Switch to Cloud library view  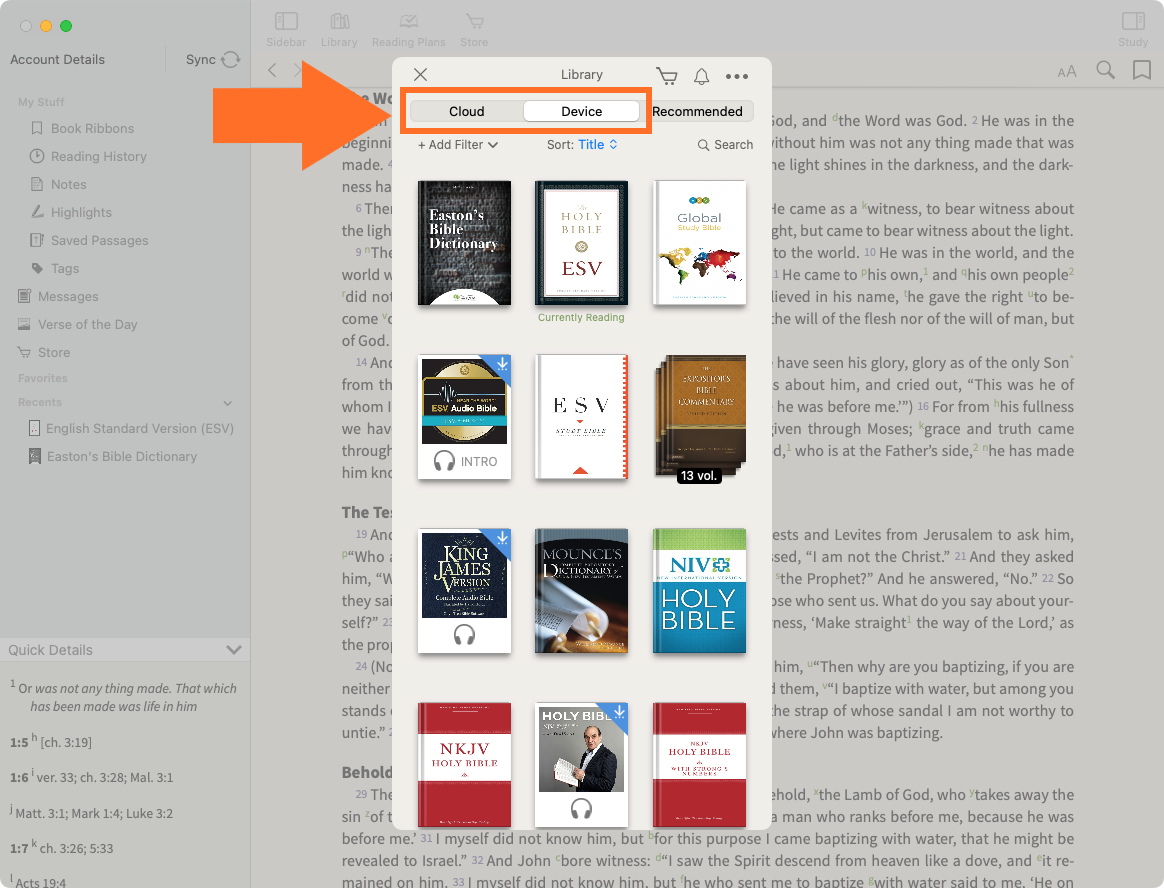466,111
